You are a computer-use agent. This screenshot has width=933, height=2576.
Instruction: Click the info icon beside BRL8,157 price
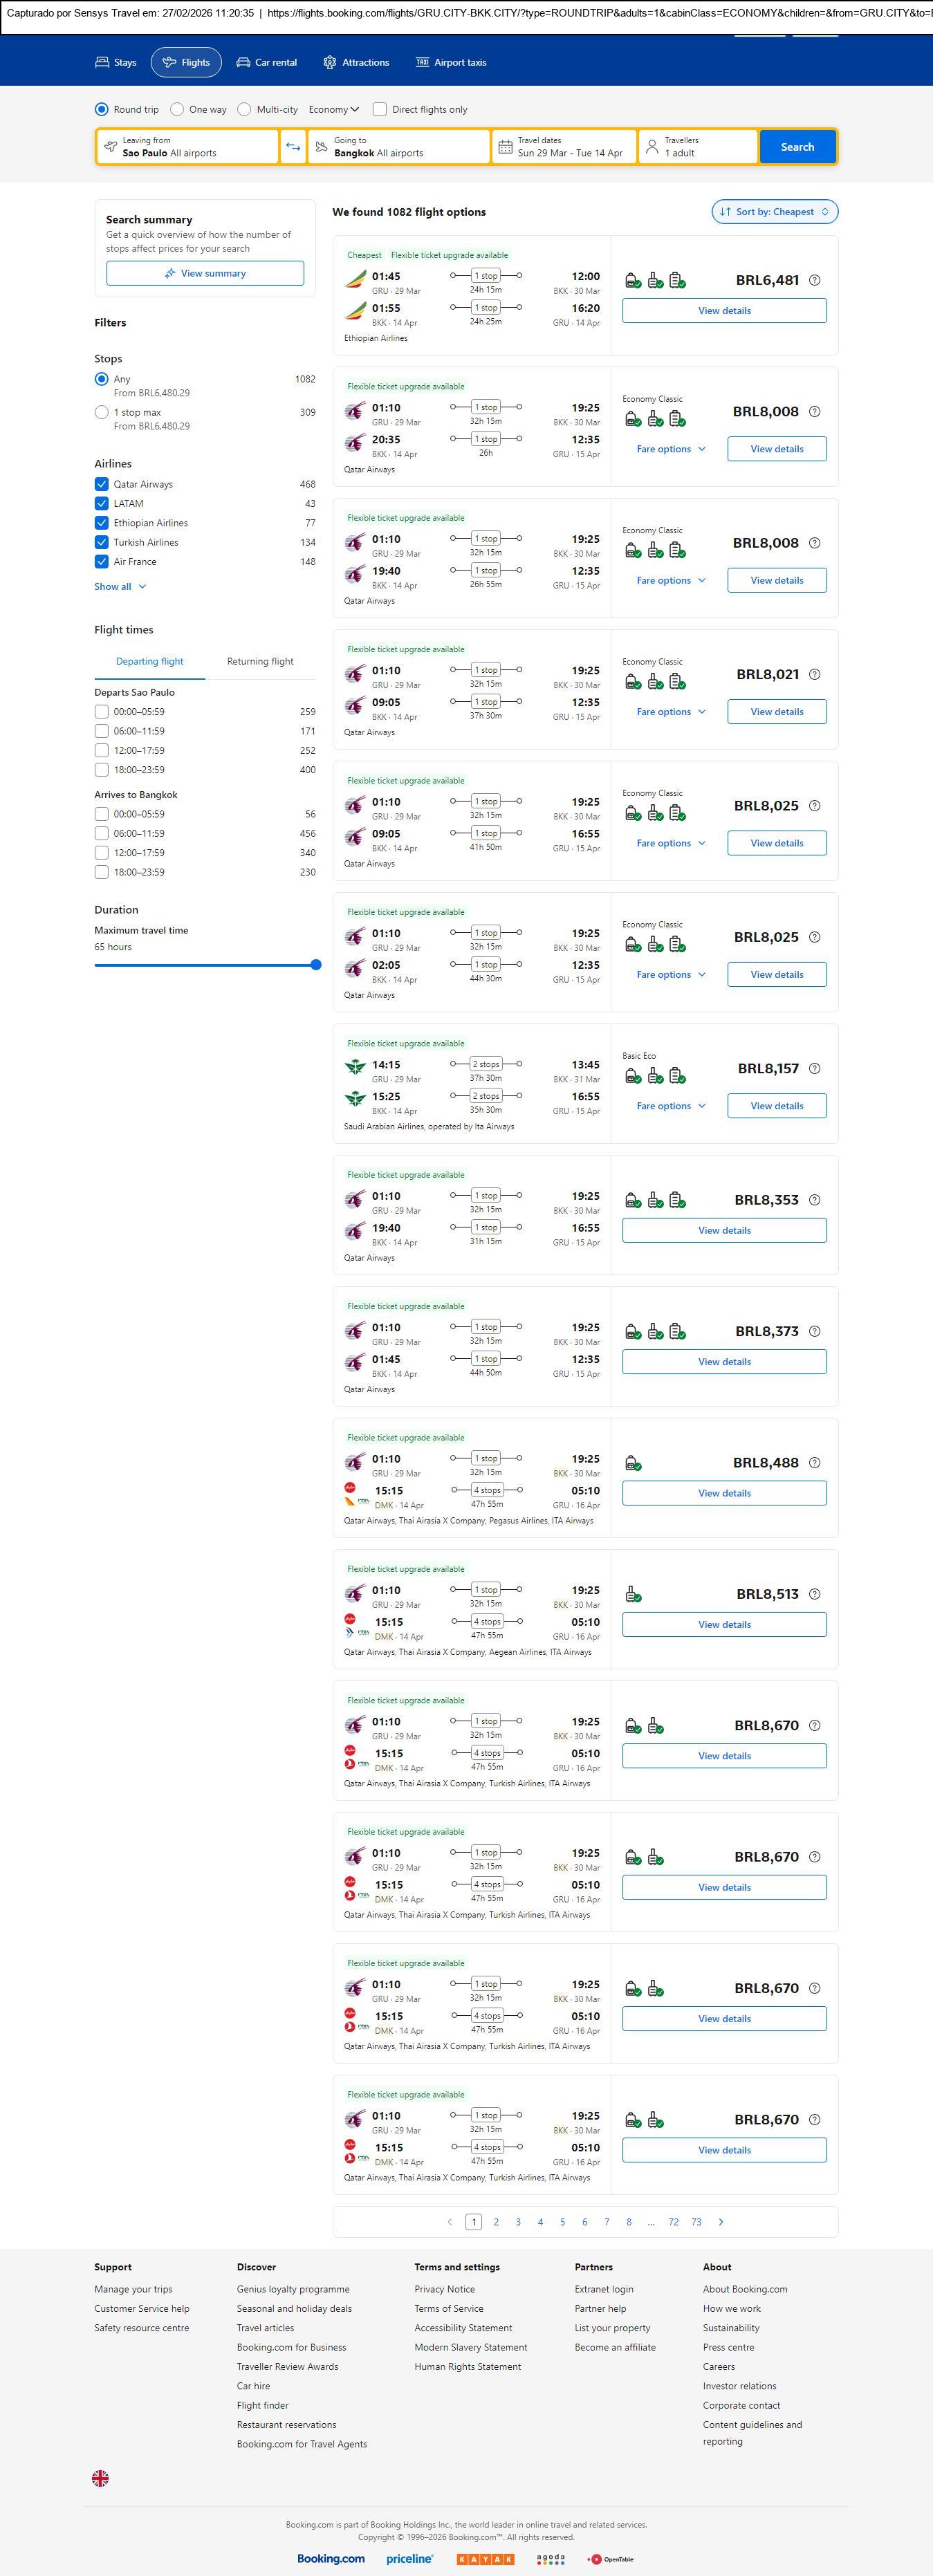814,1068
